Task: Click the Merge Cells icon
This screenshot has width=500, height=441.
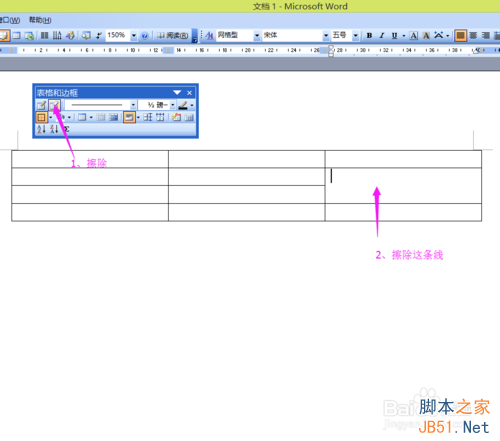Action: click(x=101, y=117)
